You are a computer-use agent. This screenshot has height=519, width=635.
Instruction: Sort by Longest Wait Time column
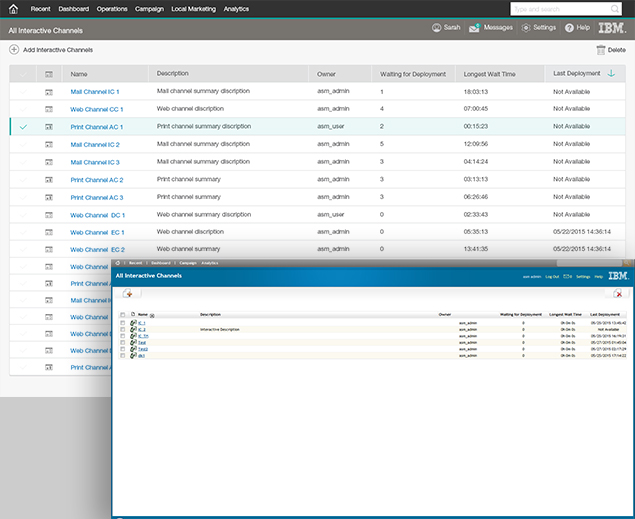click(489, 74)
